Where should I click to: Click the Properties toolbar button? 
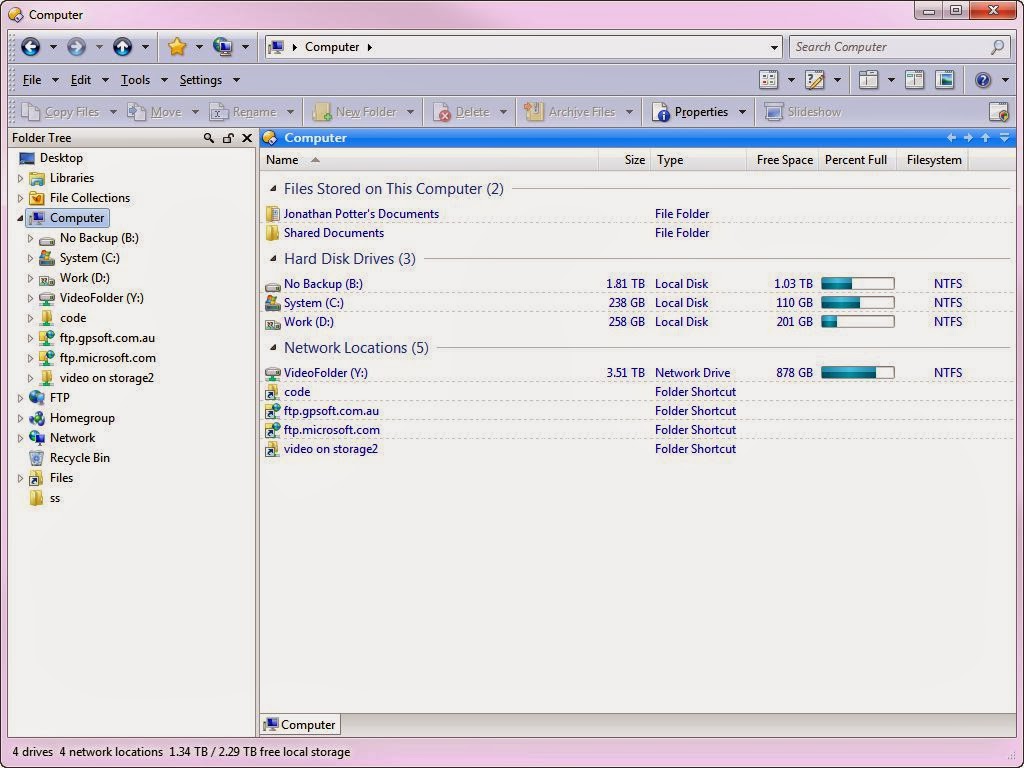click(690, 112)
